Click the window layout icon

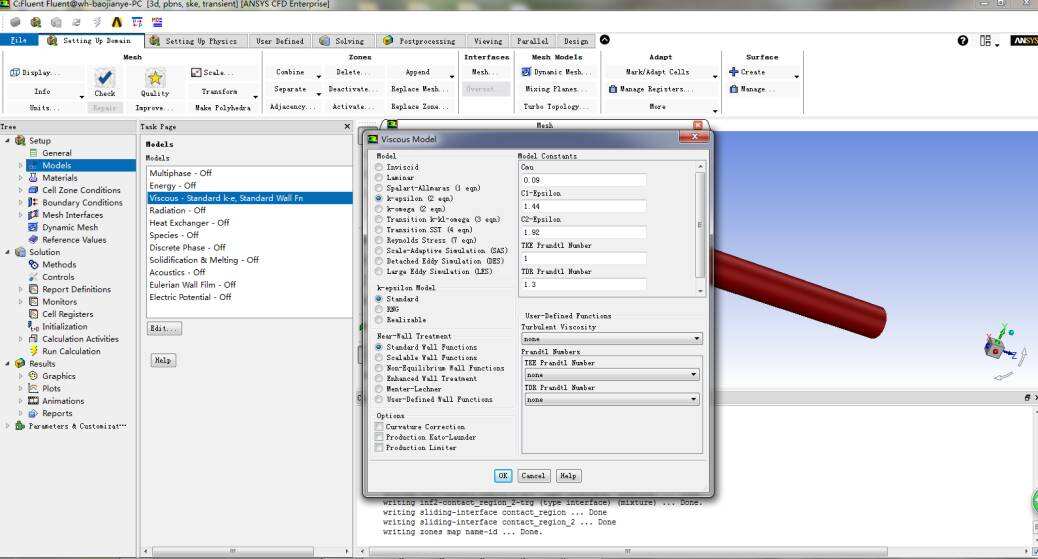[986, 40]
